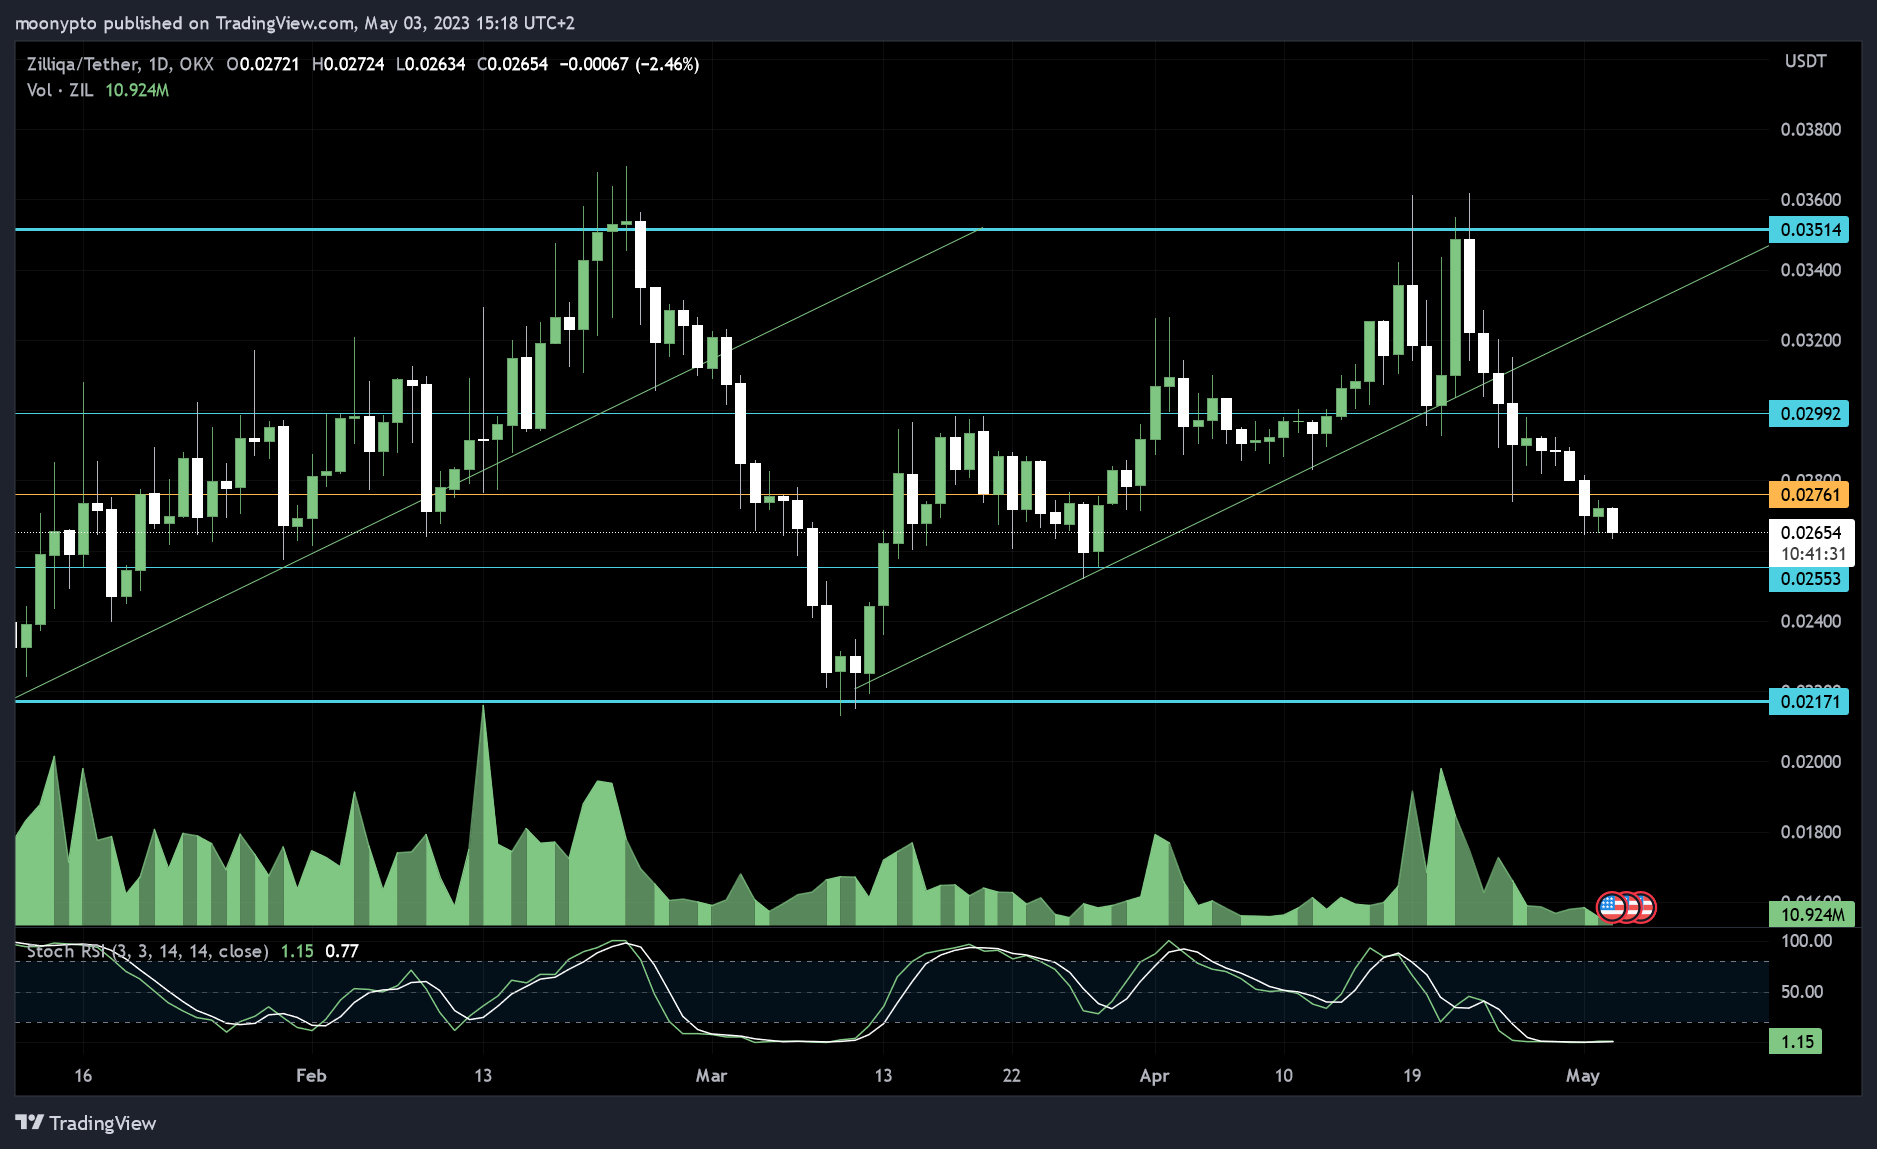Click the countdown timer 10:41:31
This screenshot has height=1149, width=1877.
1813,554
